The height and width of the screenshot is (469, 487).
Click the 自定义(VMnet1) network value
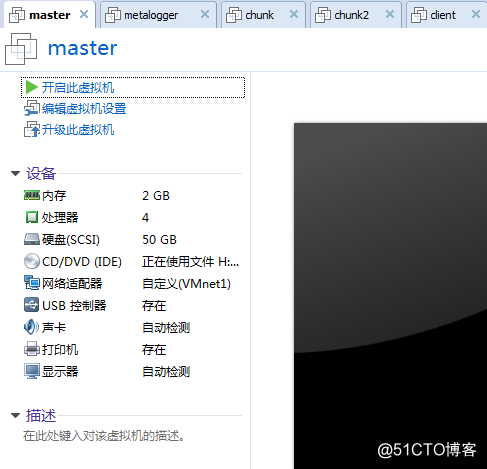tap(186, 284)
